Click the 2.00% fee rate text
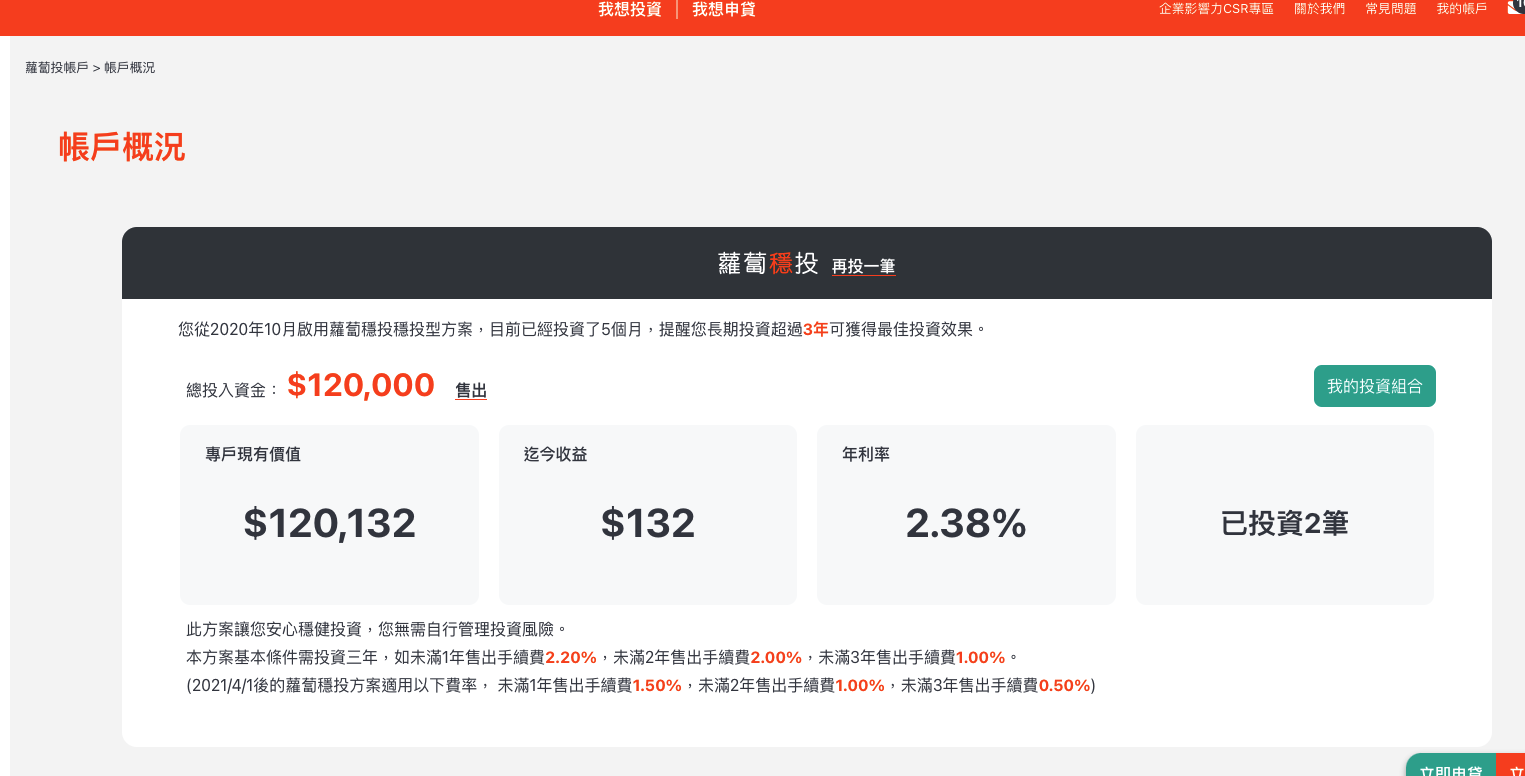 pos(776,657)
